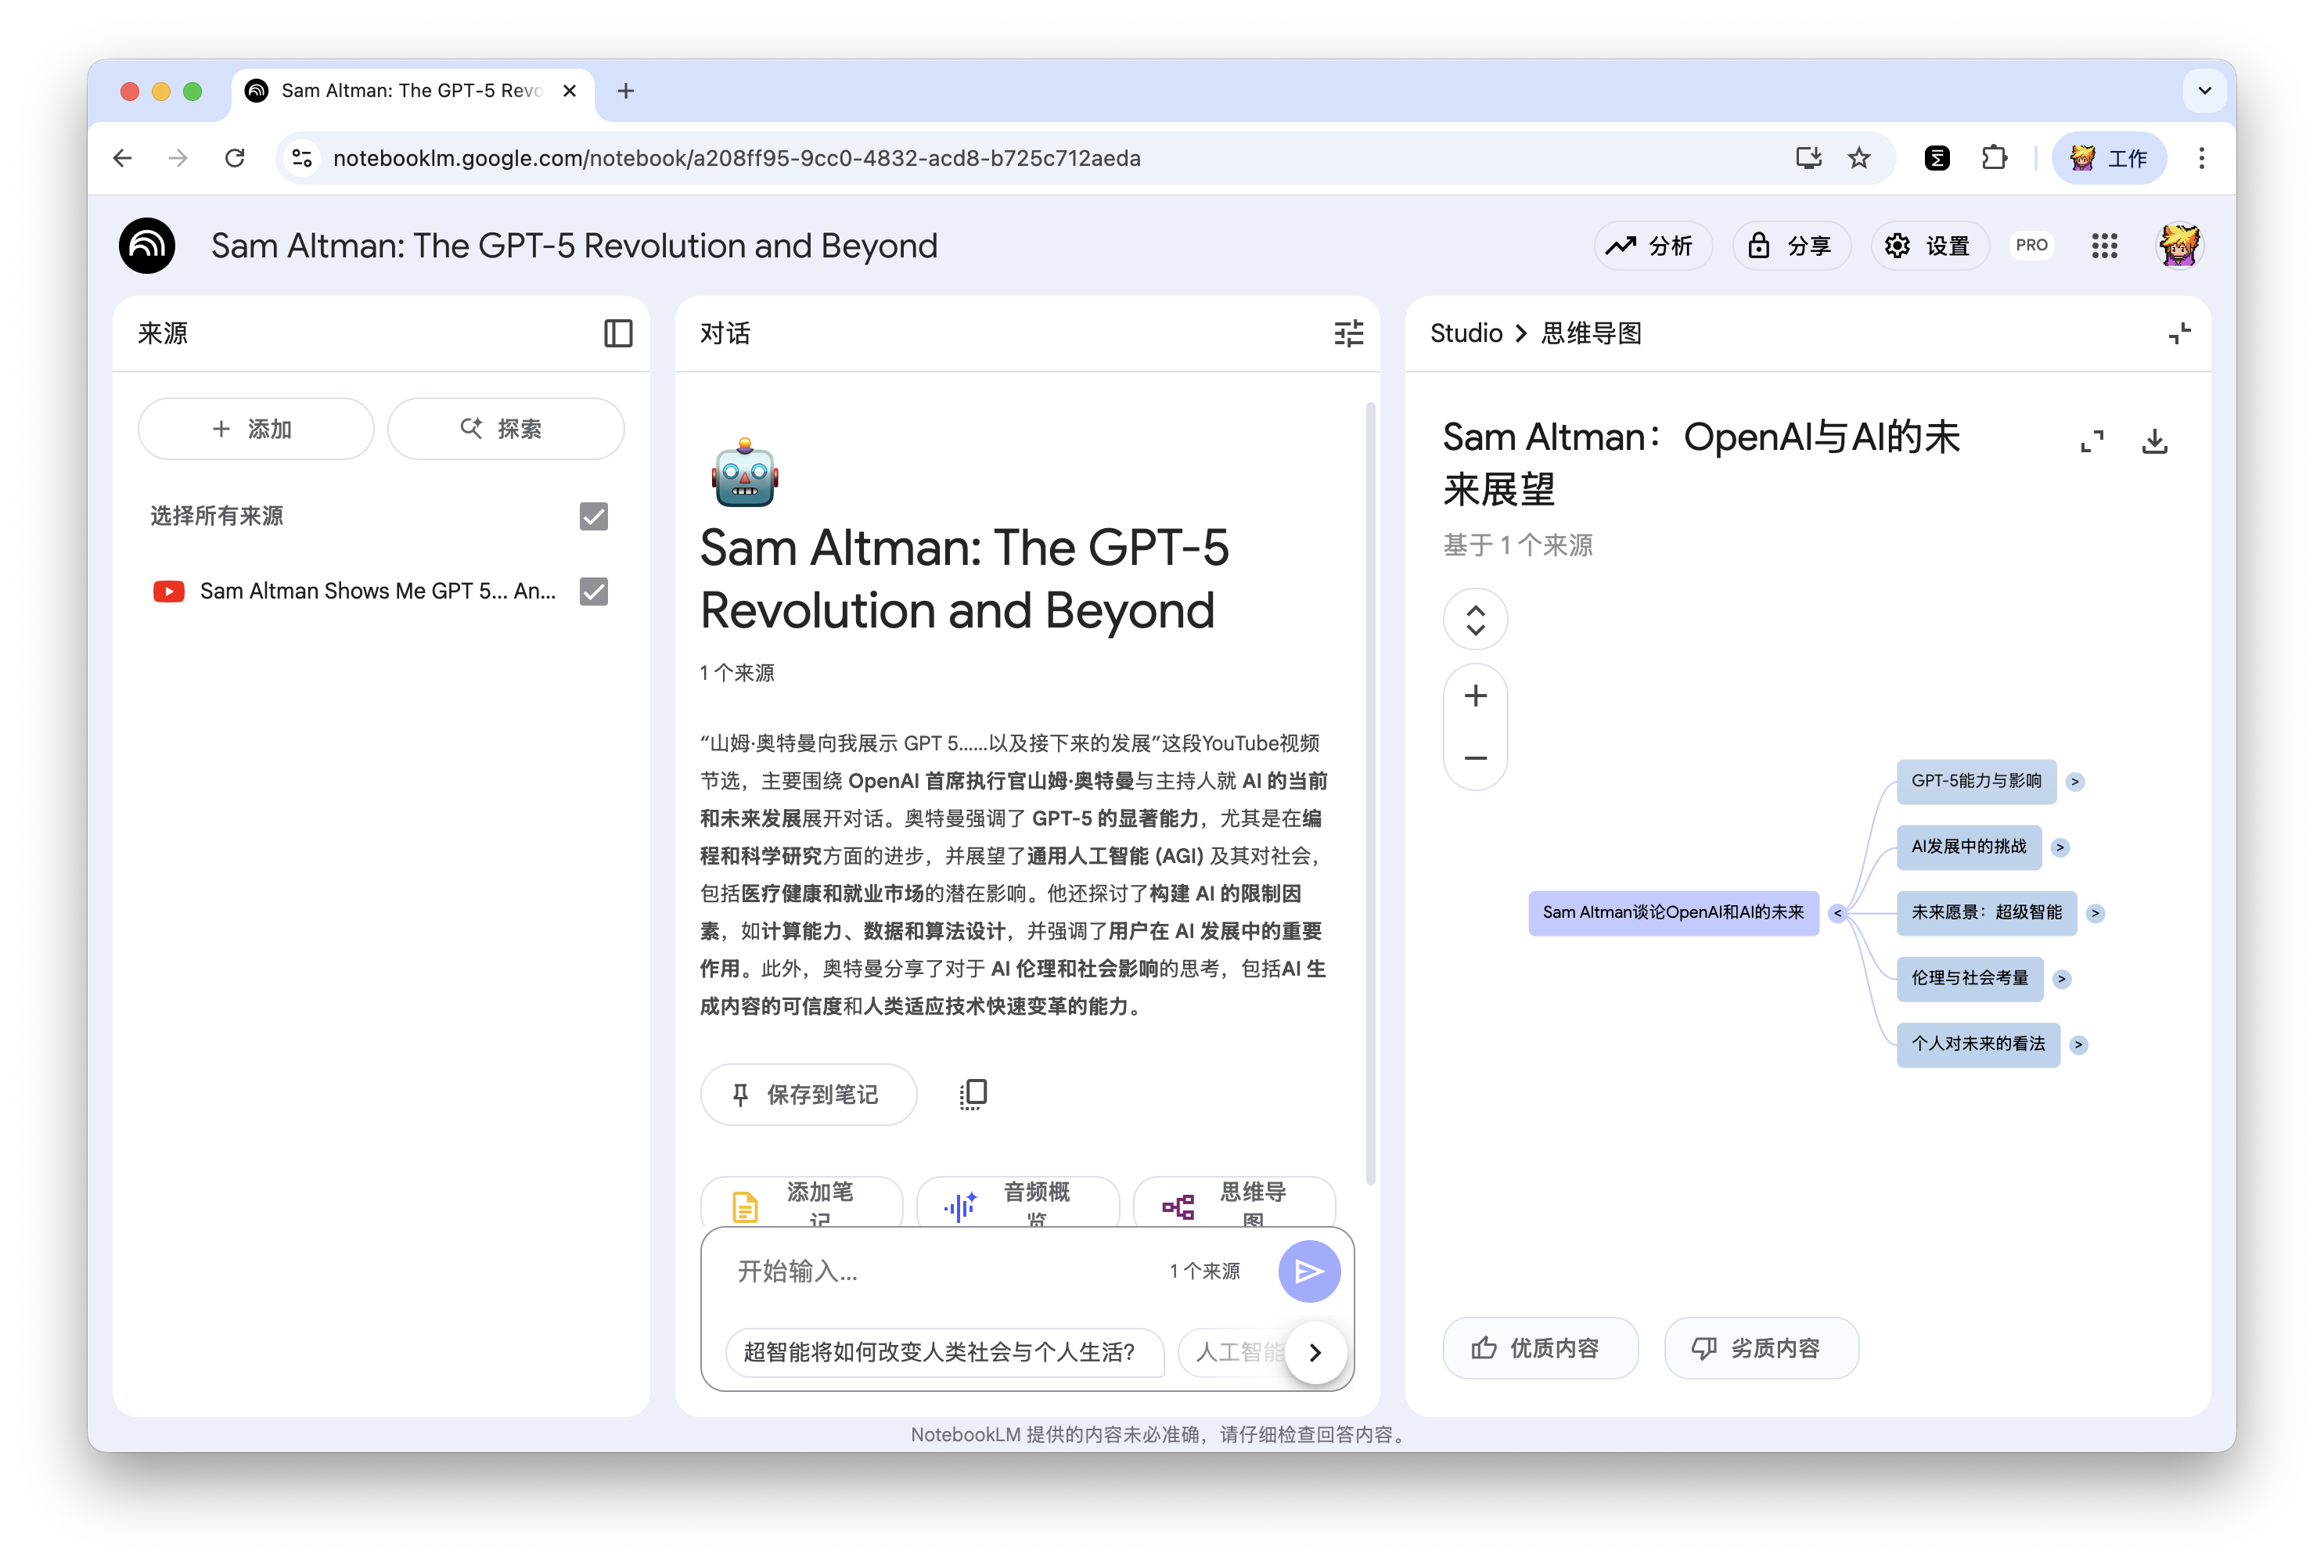Create a 思维导图 from the chat panel

(1233, 1203)
